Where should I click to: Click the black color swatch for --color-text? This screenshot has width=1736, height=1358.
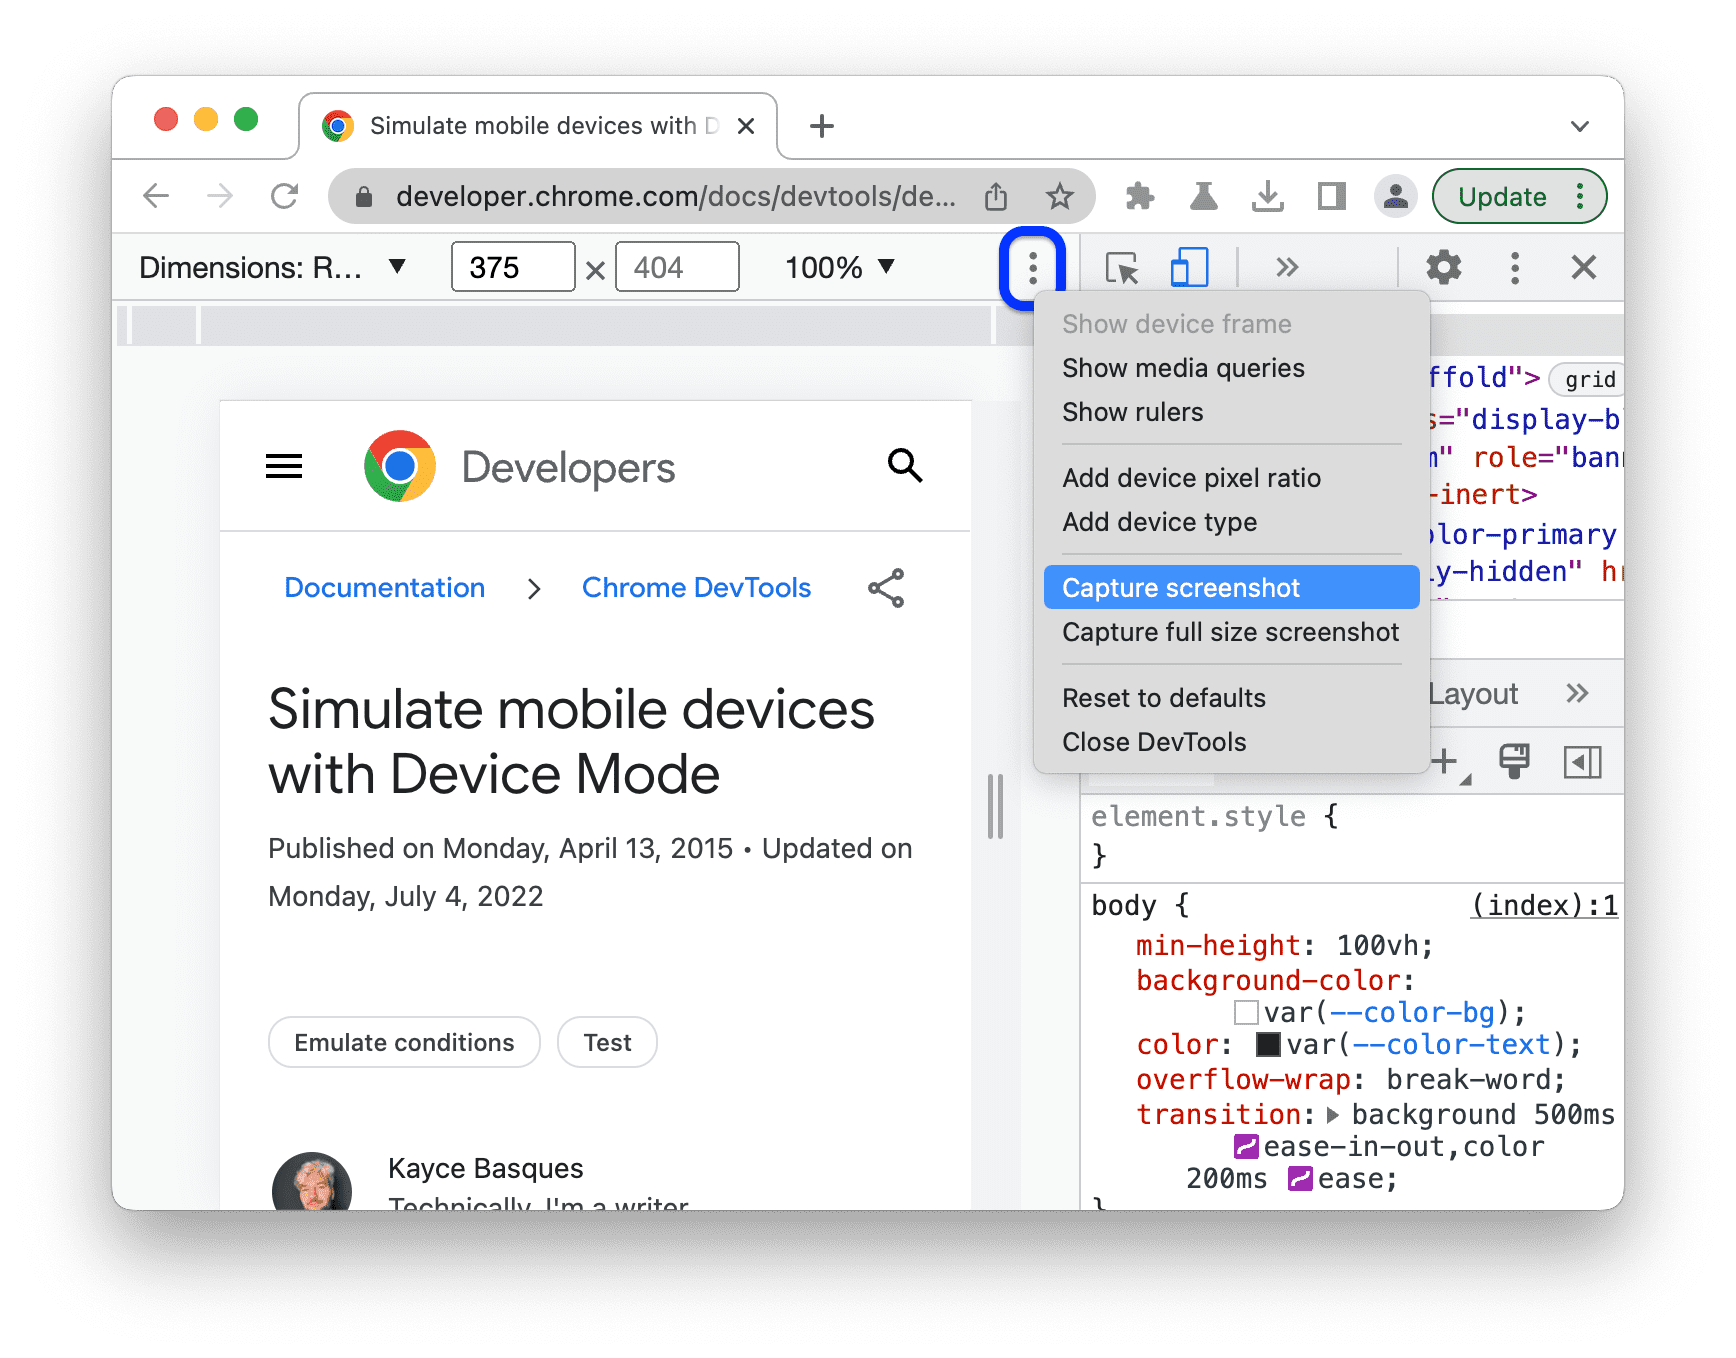point(1267,1044)
